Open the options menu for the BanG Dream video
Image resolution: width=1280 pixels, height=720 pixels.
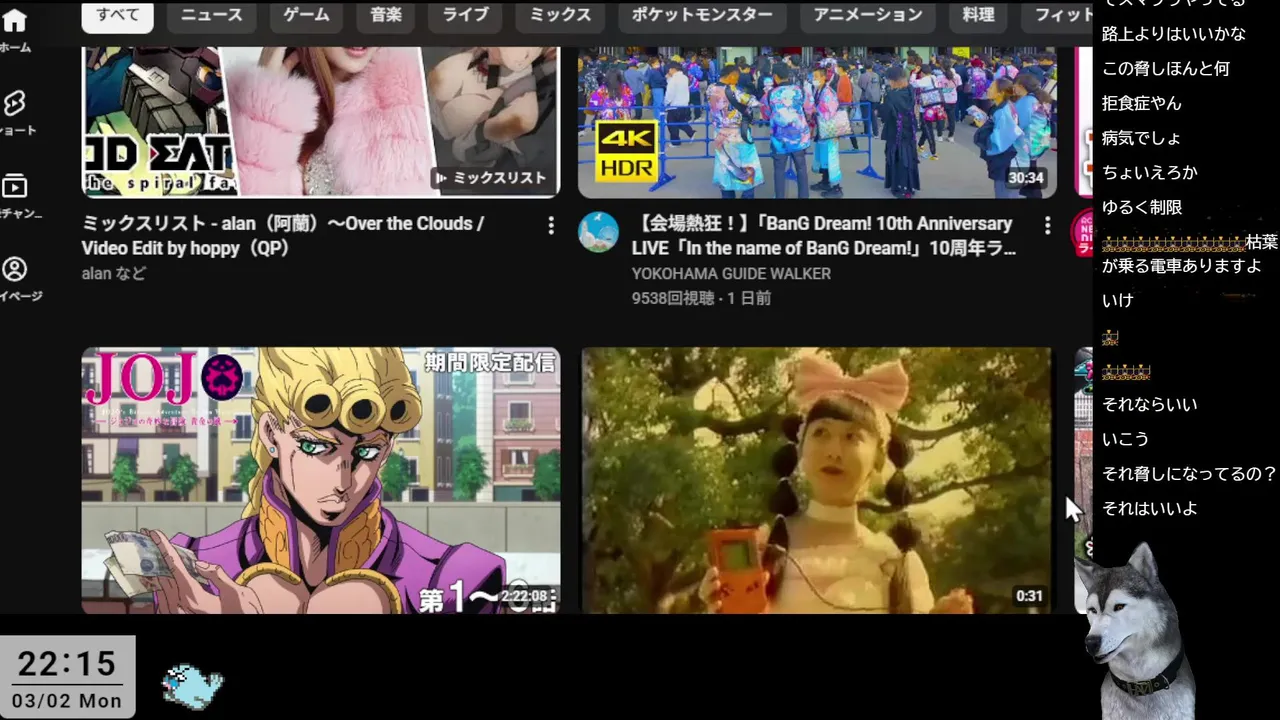pos(1047,226)
